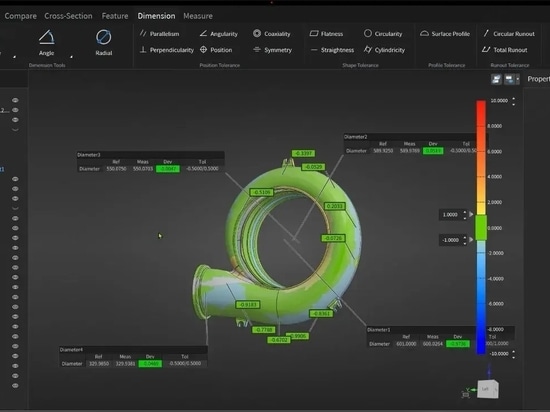
Task: Select the Dimension tab
Action: (x=156, y=16)
